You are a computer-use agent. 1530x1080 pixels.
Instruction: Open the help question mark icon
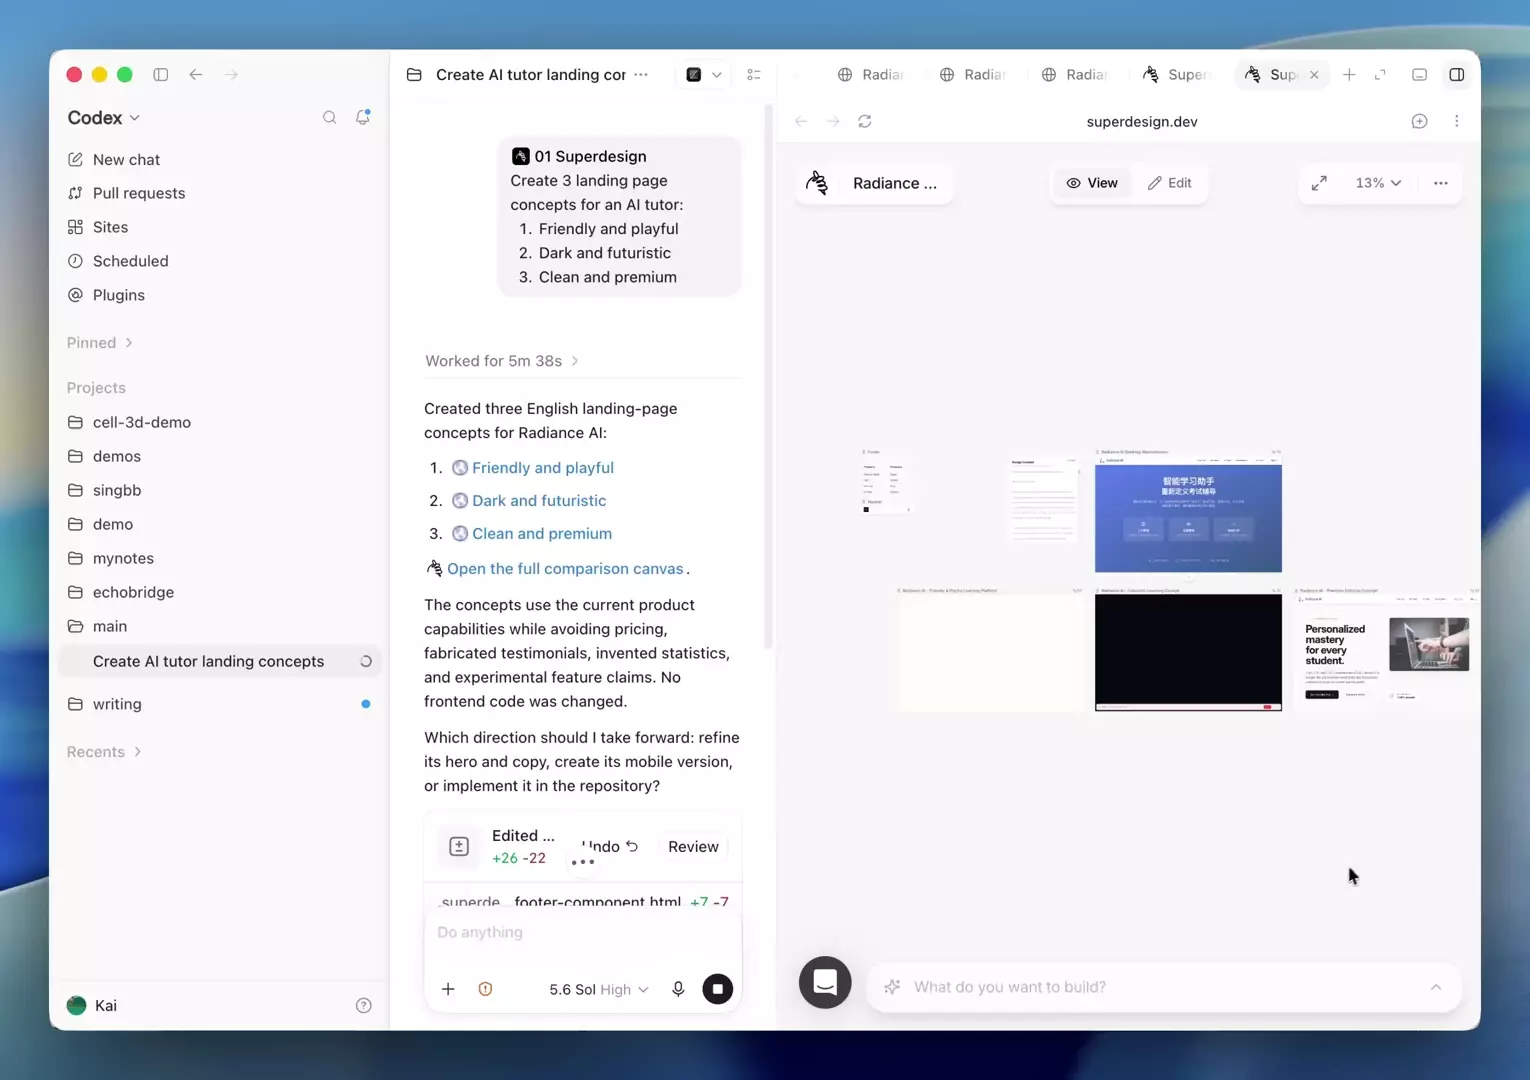(x=364, y=1005)
